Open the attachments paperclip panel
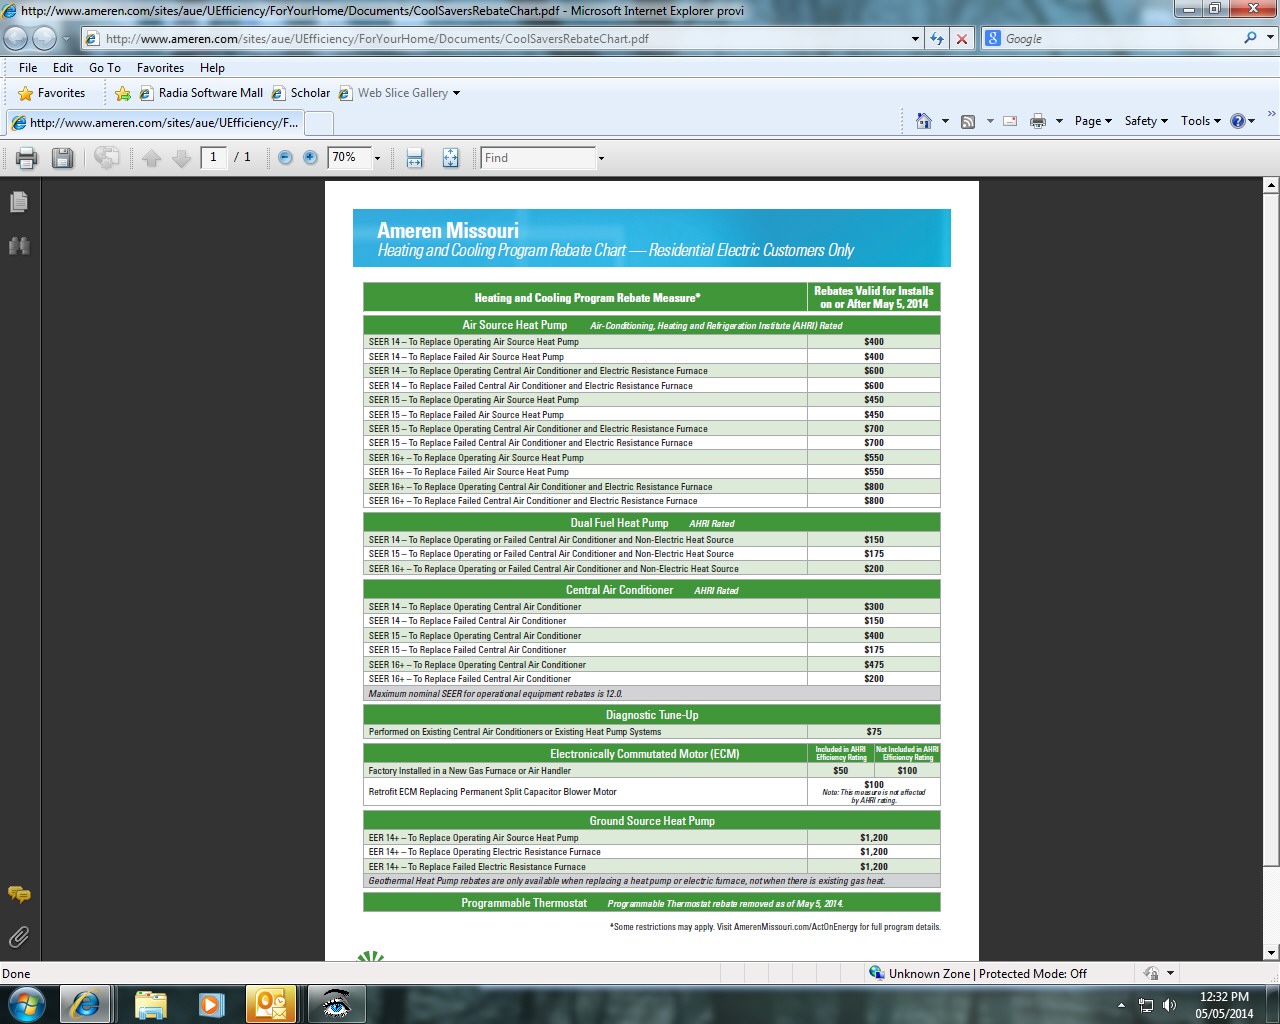This screenshot has height=1024, width=1280. 18,937
